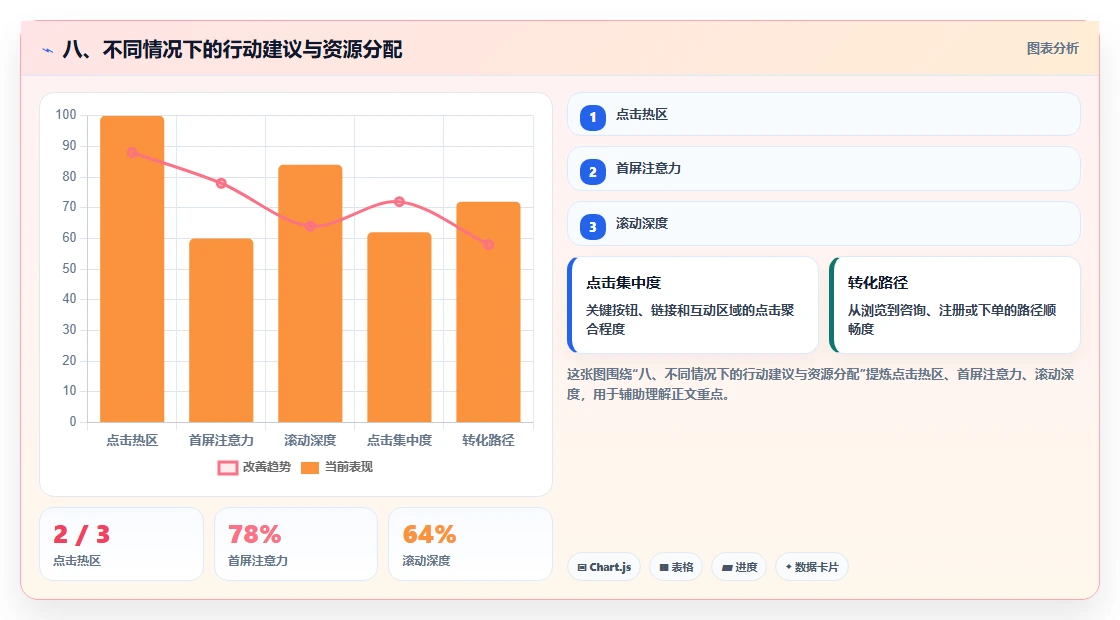Click the 点击热区 x-axis label

coord(132,440)
